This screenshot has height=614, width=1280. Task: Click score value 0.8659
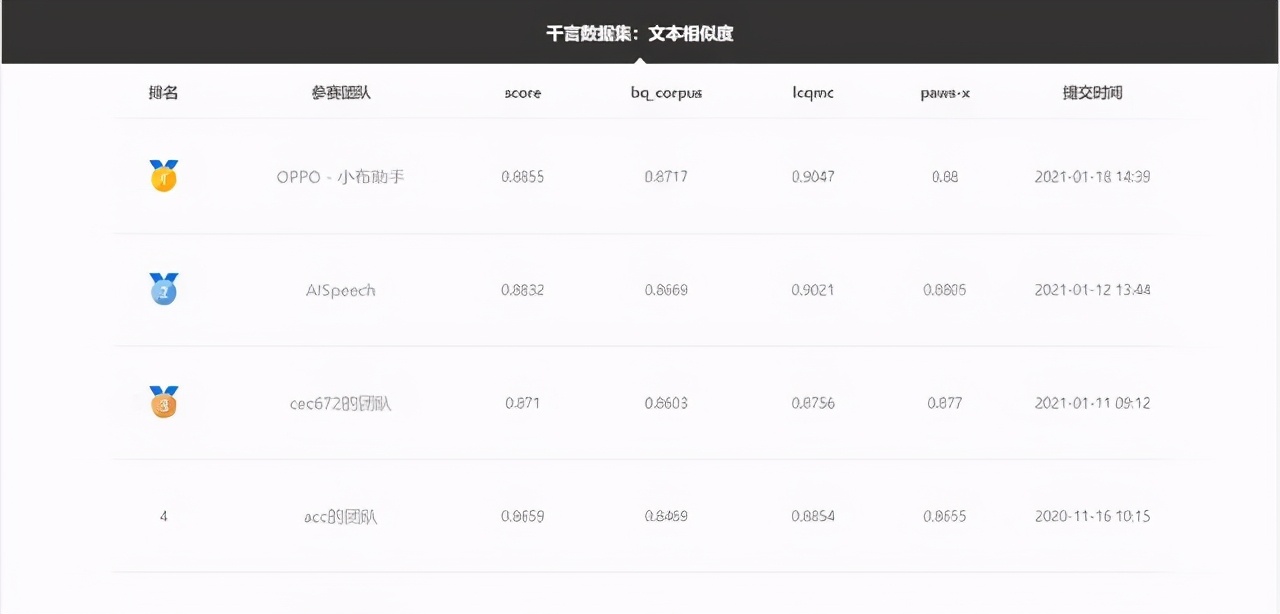tap(522, 516)
